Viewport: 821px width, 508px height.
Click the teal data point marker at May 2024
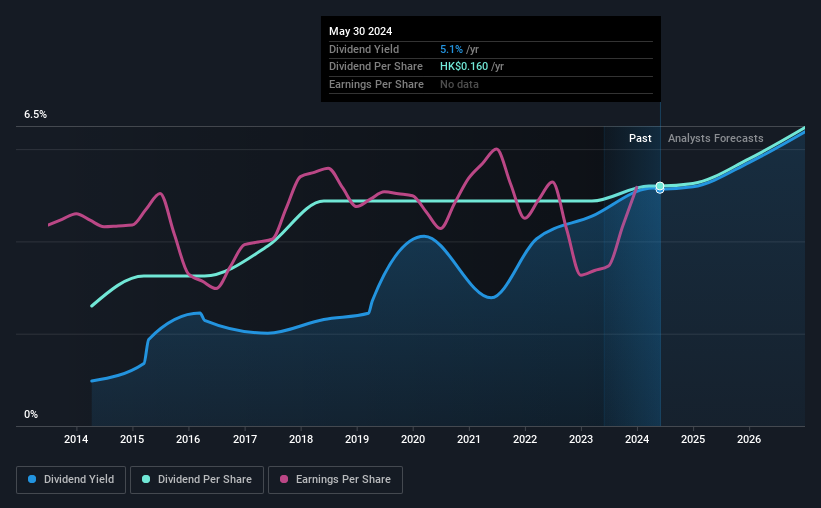pos(660,186)
